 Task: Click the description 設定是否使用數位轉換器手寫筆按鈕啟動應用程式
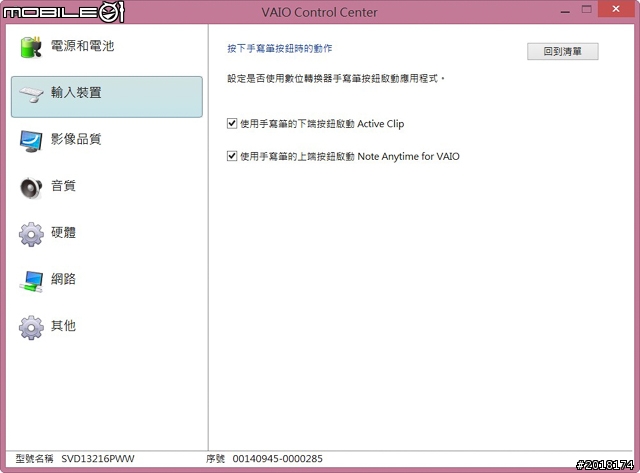335,78
